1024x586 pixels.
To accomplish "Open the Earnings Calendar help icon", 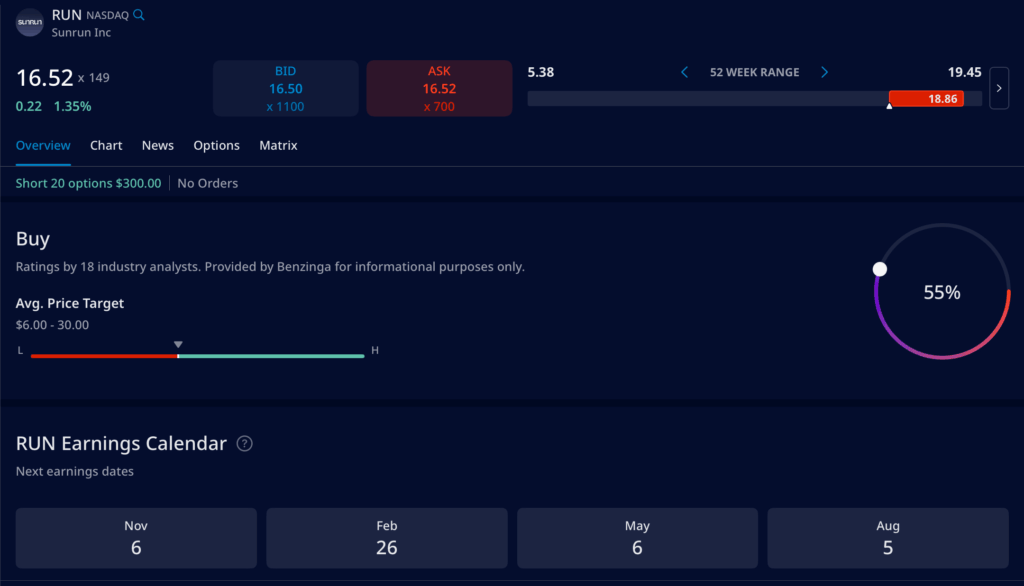I will 244,443.
